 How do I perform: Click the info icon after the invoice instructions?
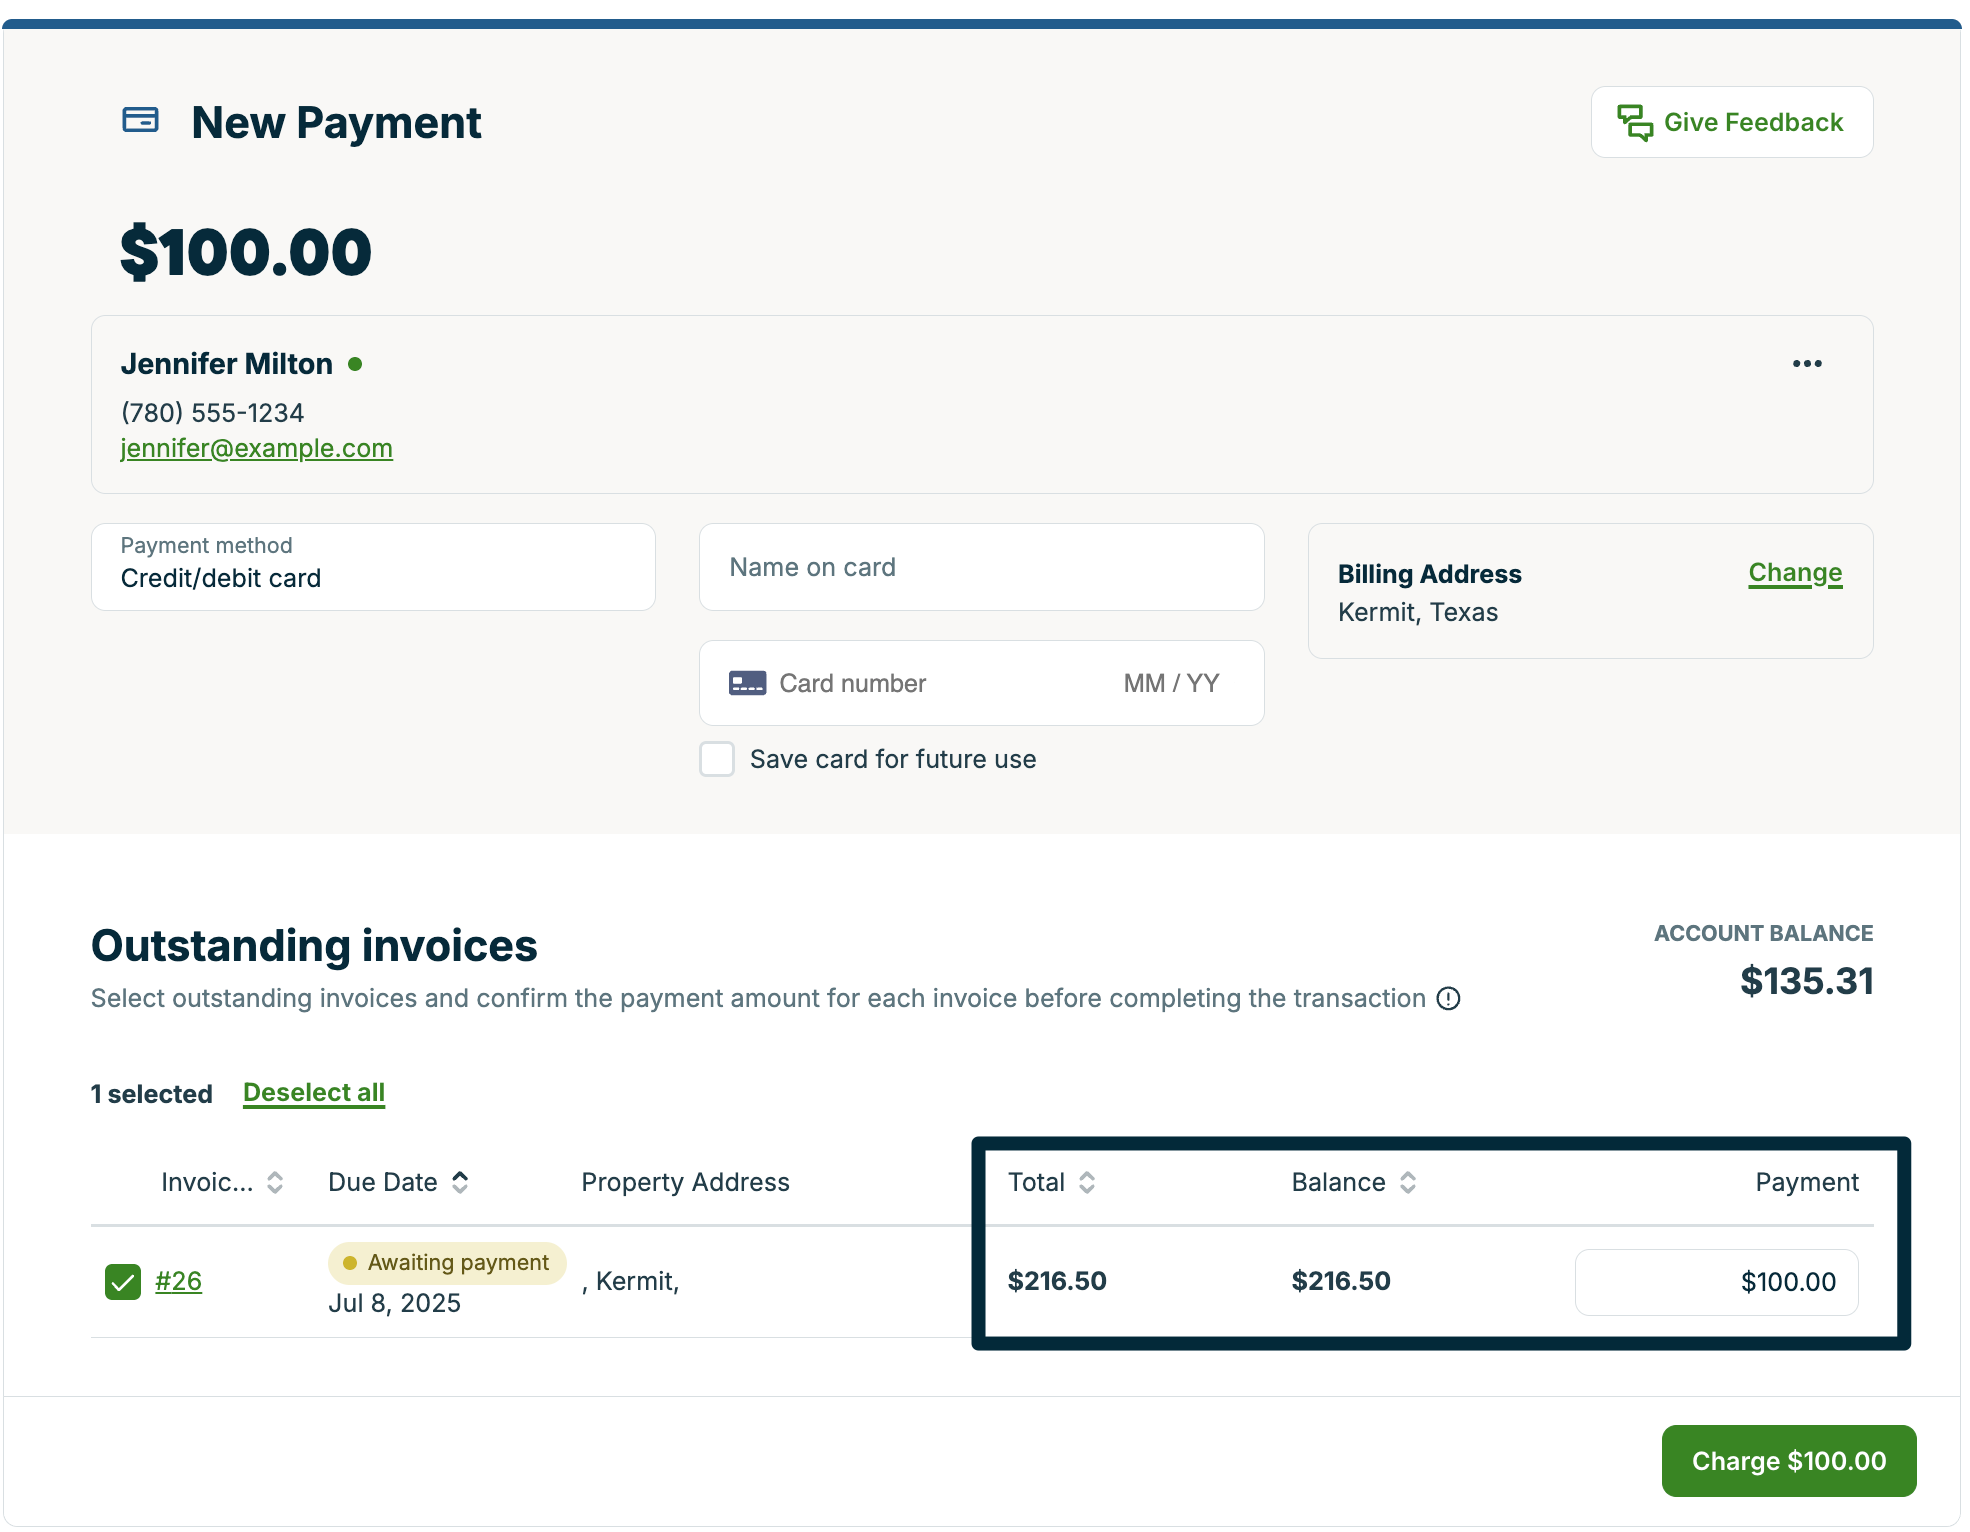(x=1449, y=998)
